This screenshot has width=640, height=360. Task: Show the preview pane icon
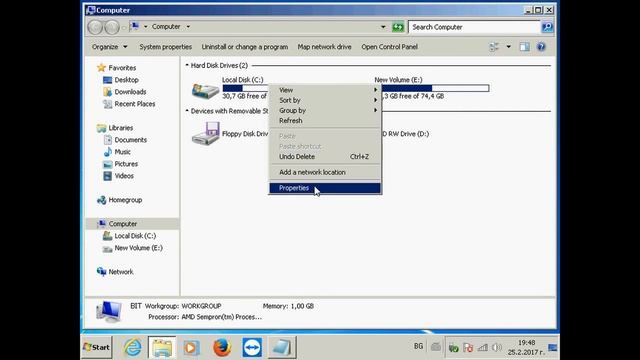point(524,47)
